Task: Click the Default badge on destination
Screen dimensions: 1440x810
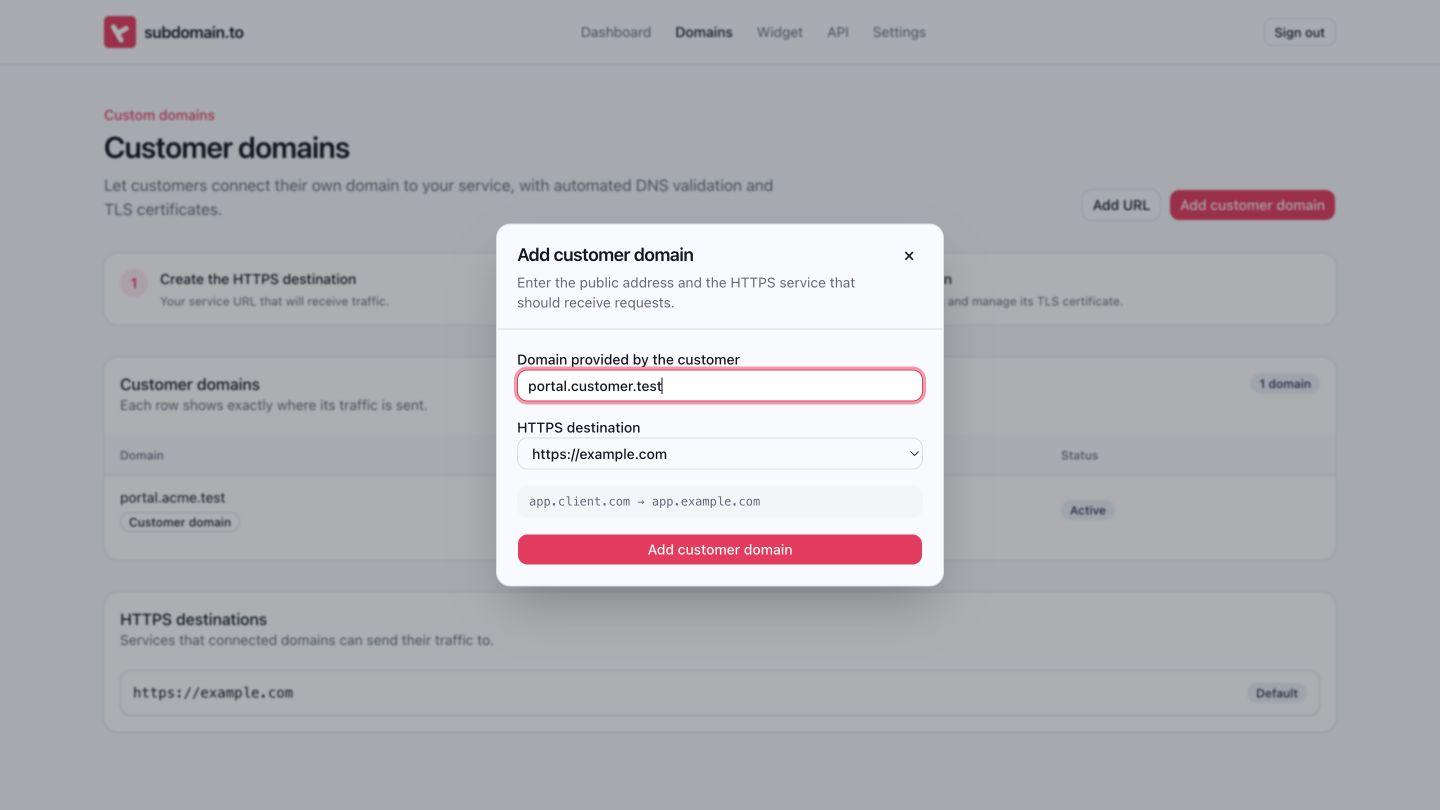Action: [1277, 693]
